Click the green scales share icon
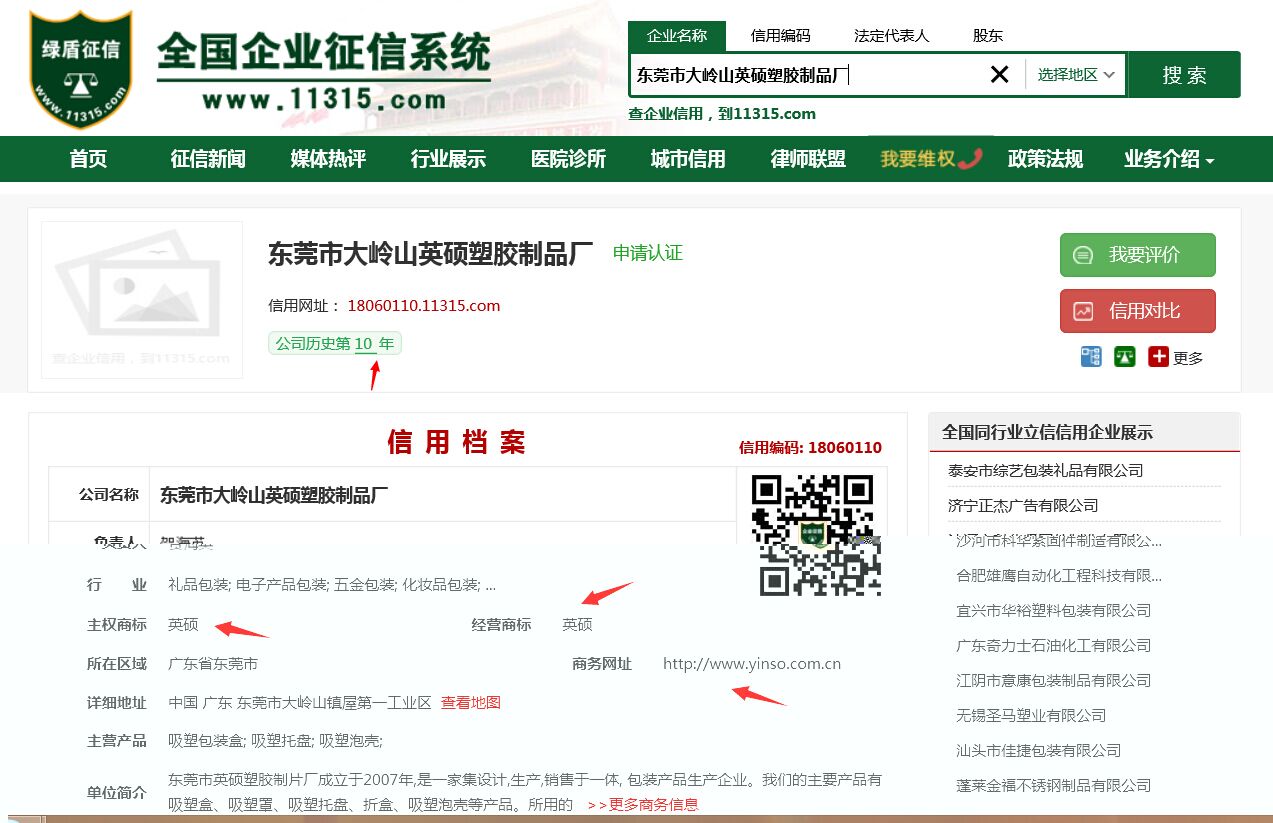The image size is (1273, 823). click(x=1124, y=357)
